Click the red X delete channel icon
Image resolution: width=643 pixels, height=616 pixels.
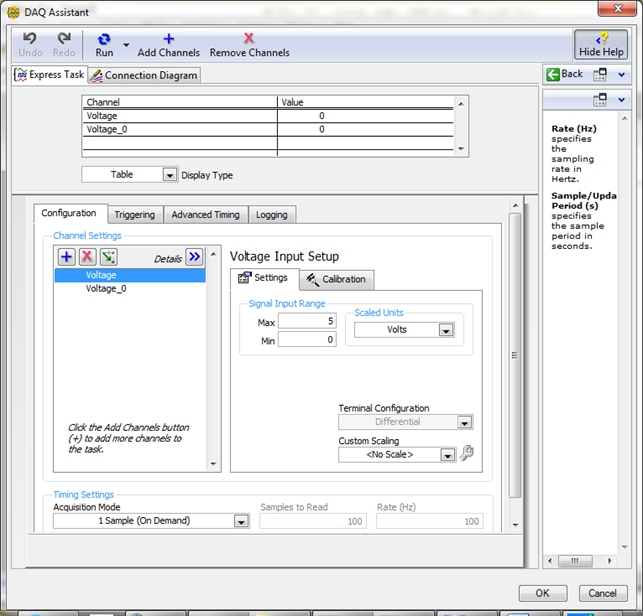coord(87,257)
